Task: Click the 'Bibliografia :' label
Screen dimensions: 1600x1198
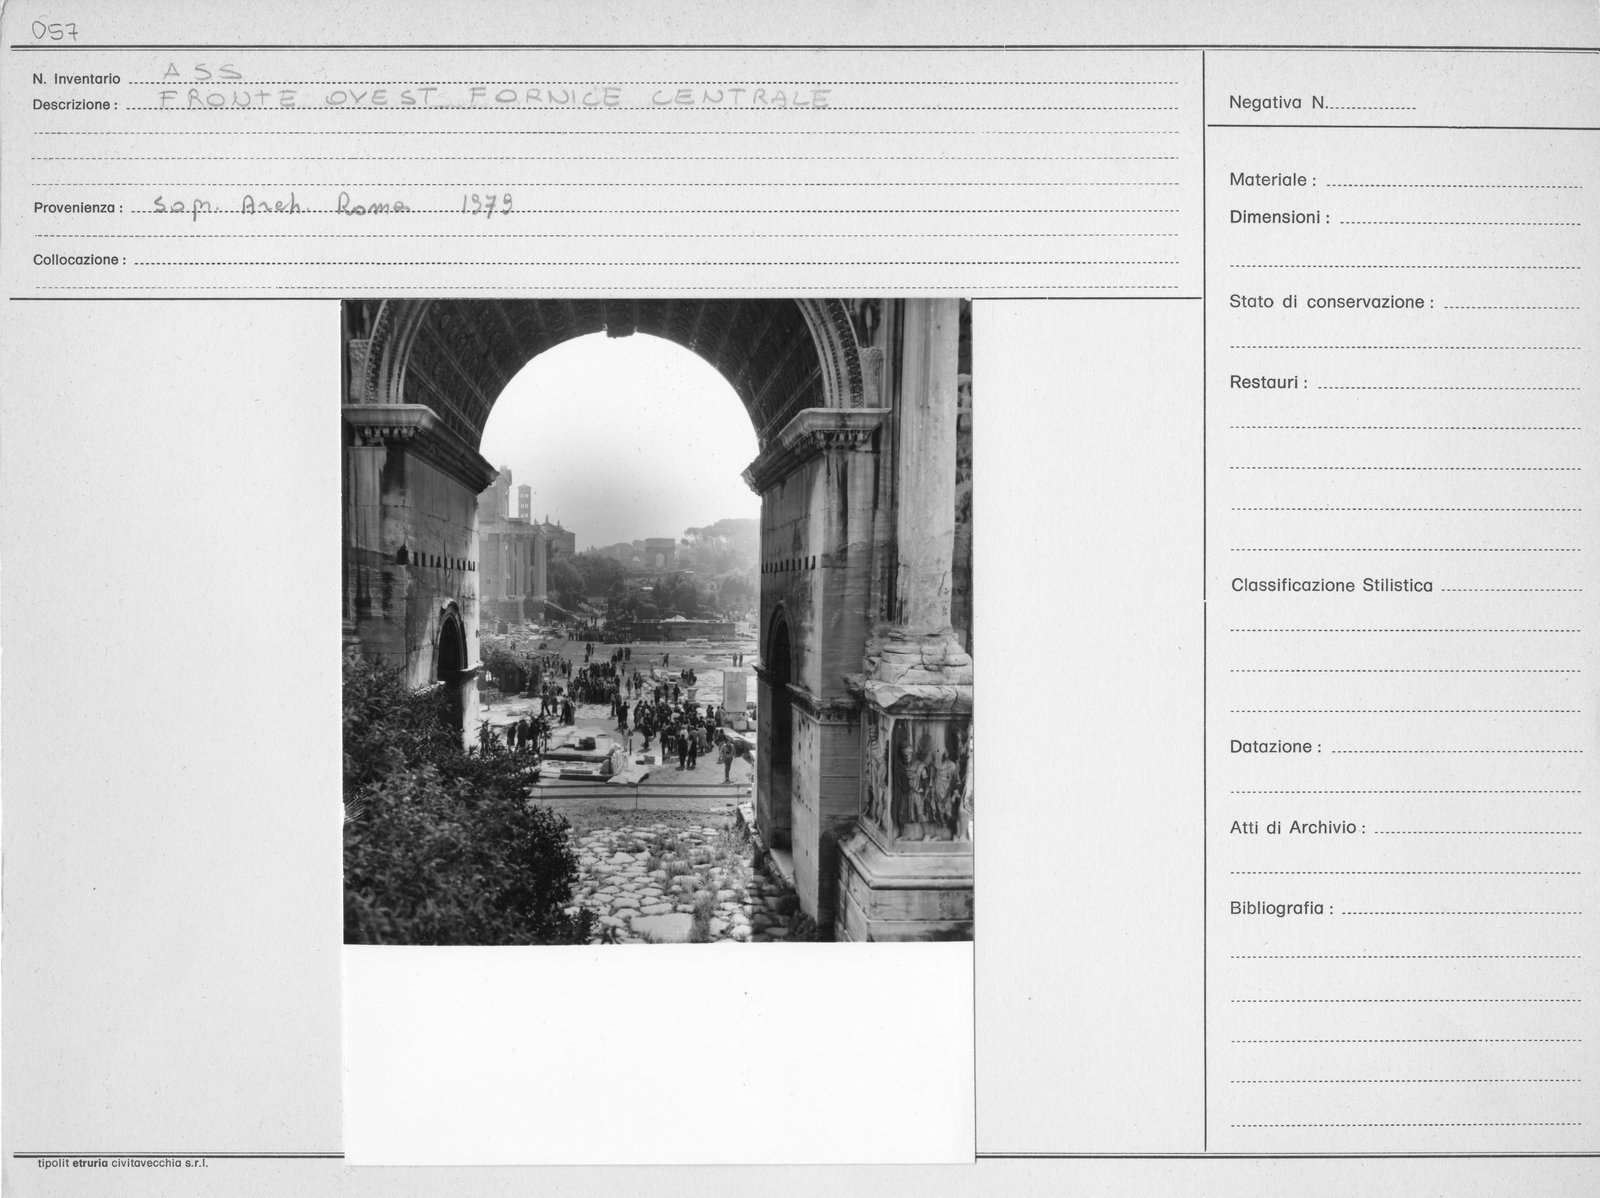Action: [1281, 909]
